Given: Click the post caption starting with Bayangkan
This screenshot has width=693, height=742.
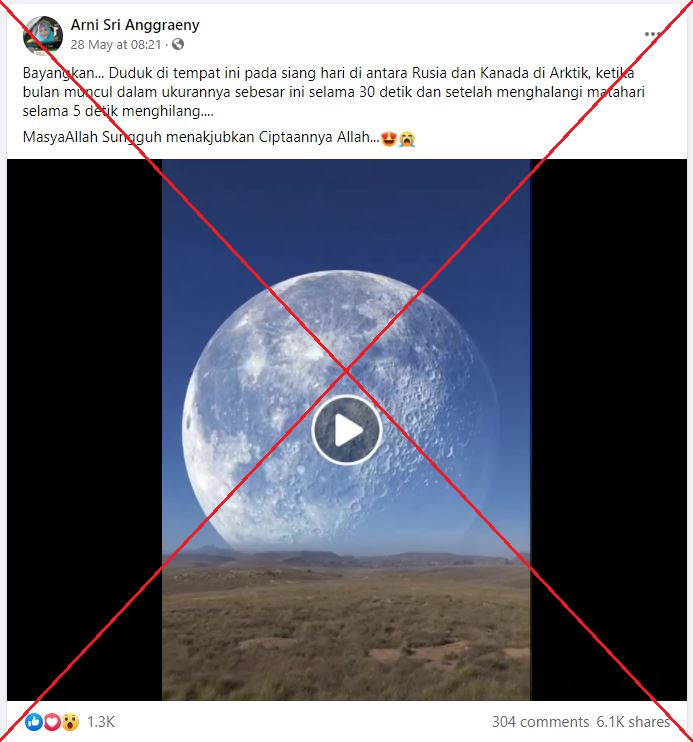Looking at the screenshot, I should click(x=334, y=92).
